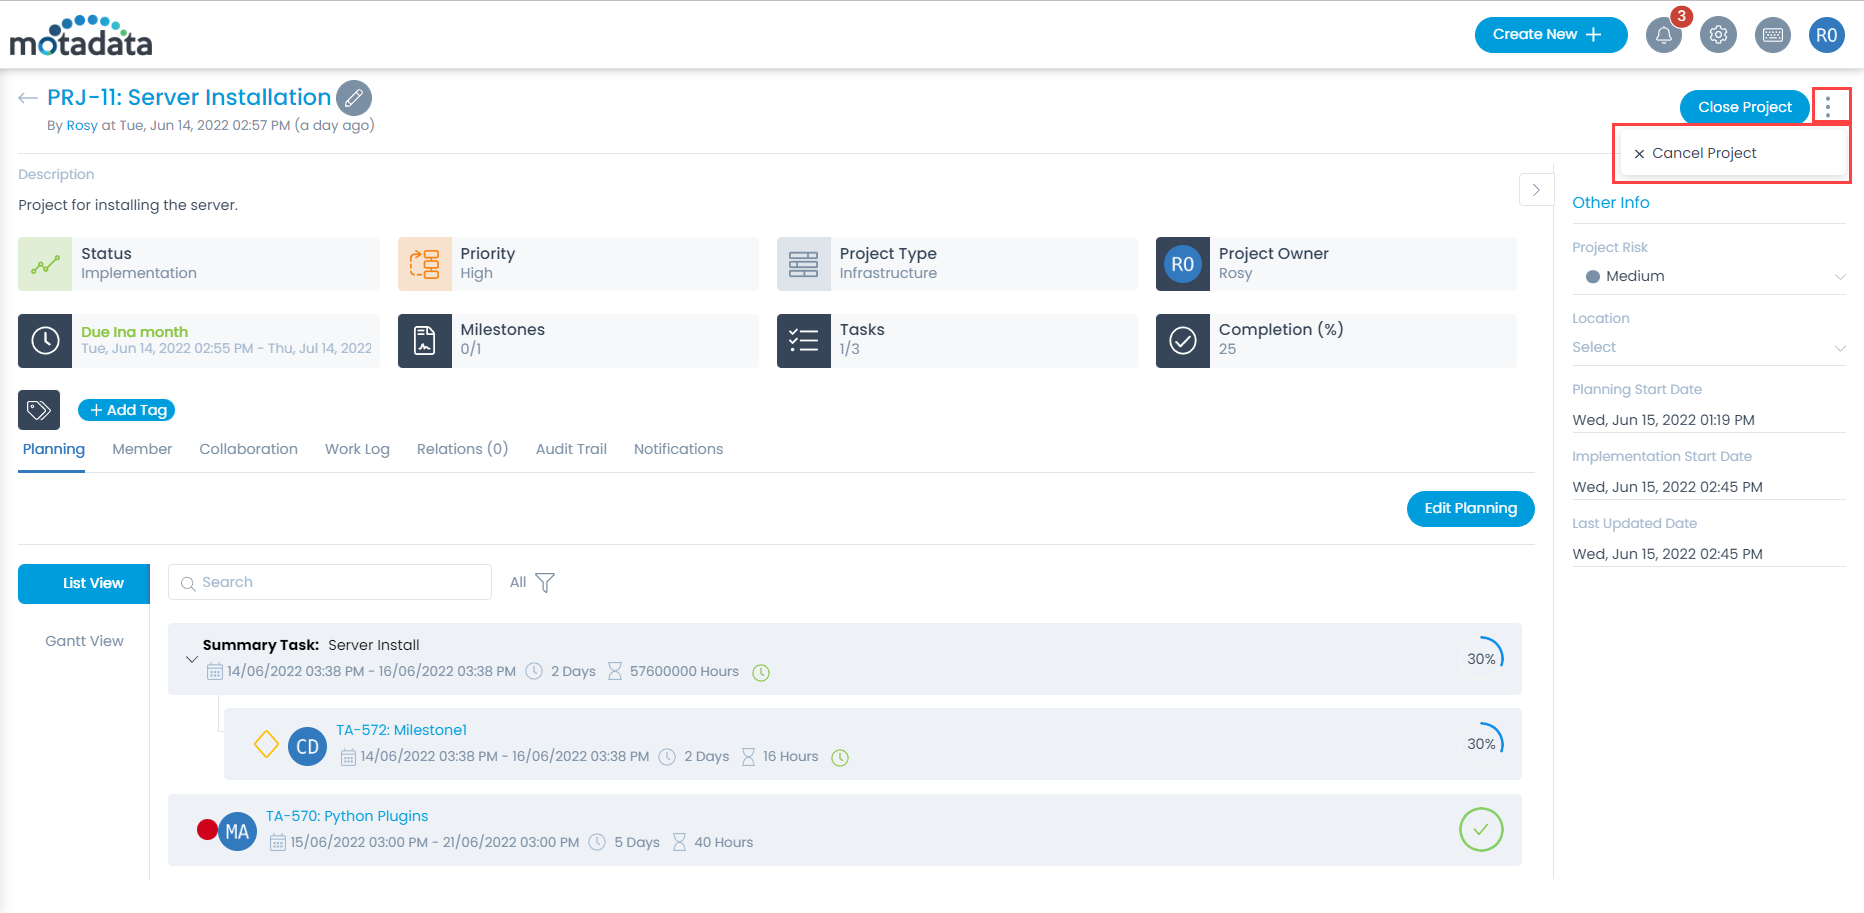Select Cancel Project from the menu
The image size is (1864, 913).
[1704, 152]
